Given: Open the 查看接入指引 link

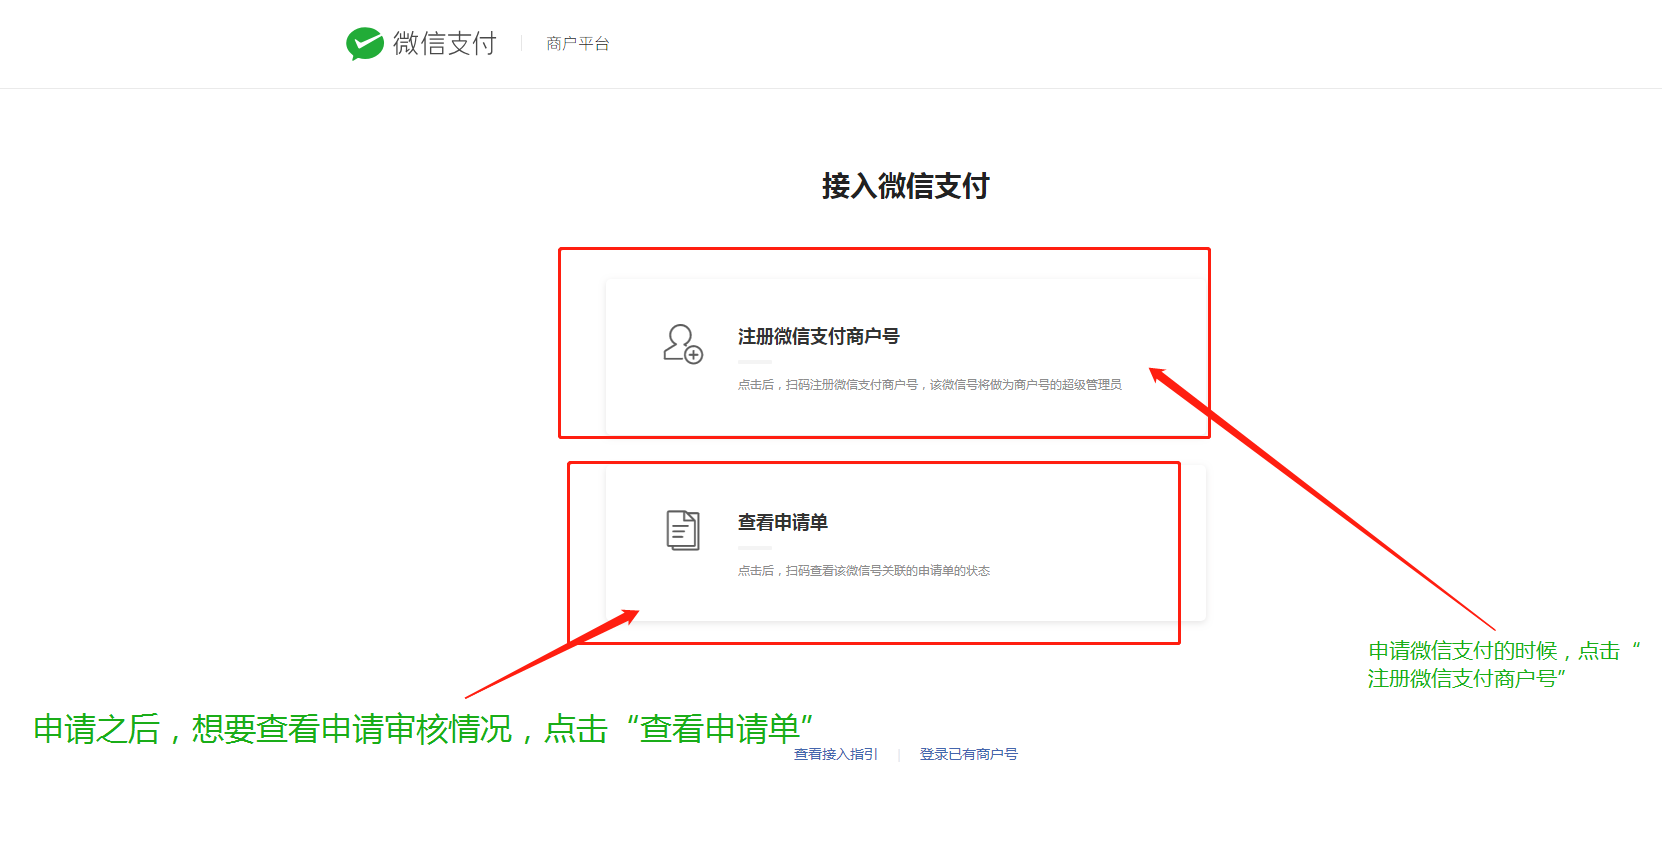Looking at the screenshot, I should (835, 754).
